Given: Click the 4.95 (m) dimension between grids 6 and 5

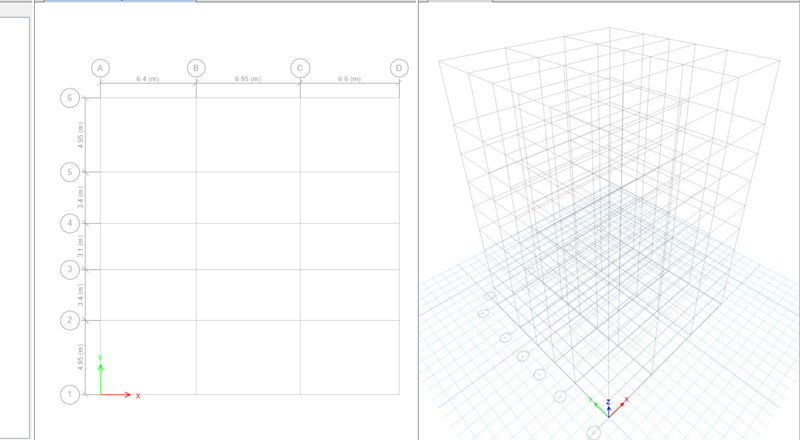Looking at the screenshot, I should click(x=81, y=135).
